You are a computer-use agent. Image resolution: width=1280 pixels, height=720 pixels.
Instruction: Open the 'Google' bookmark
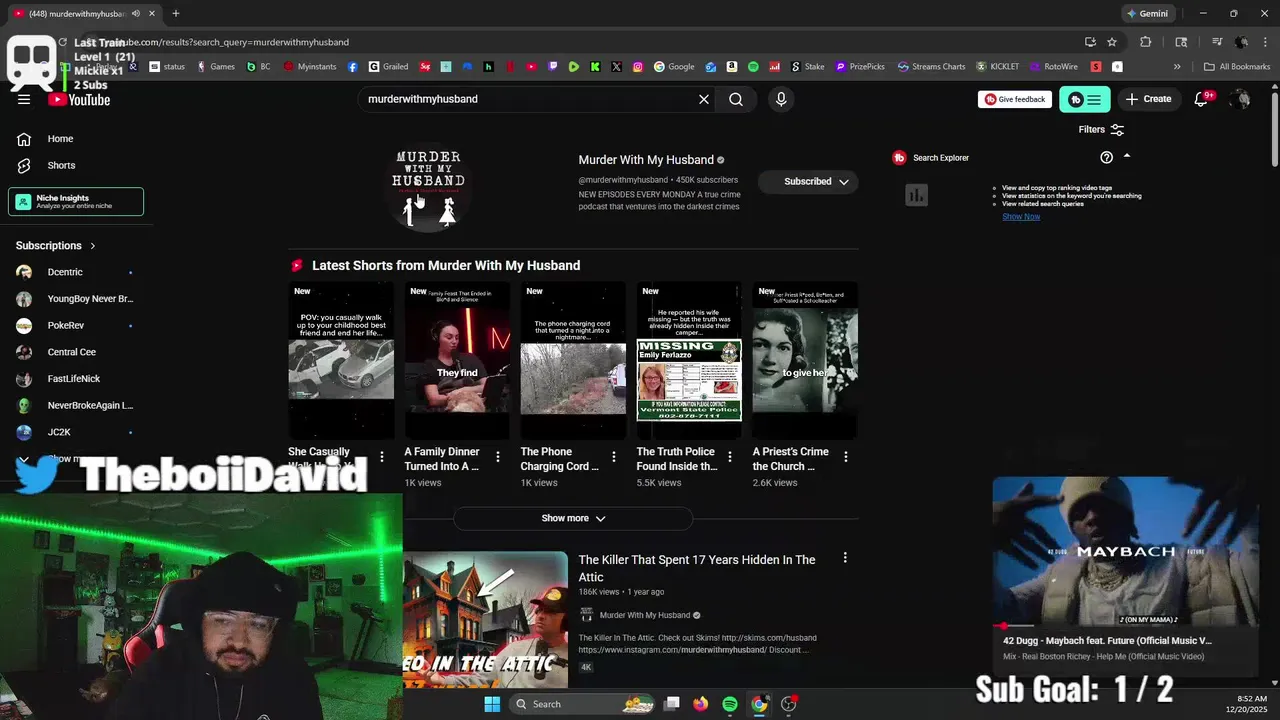click(x=674, y=67)
